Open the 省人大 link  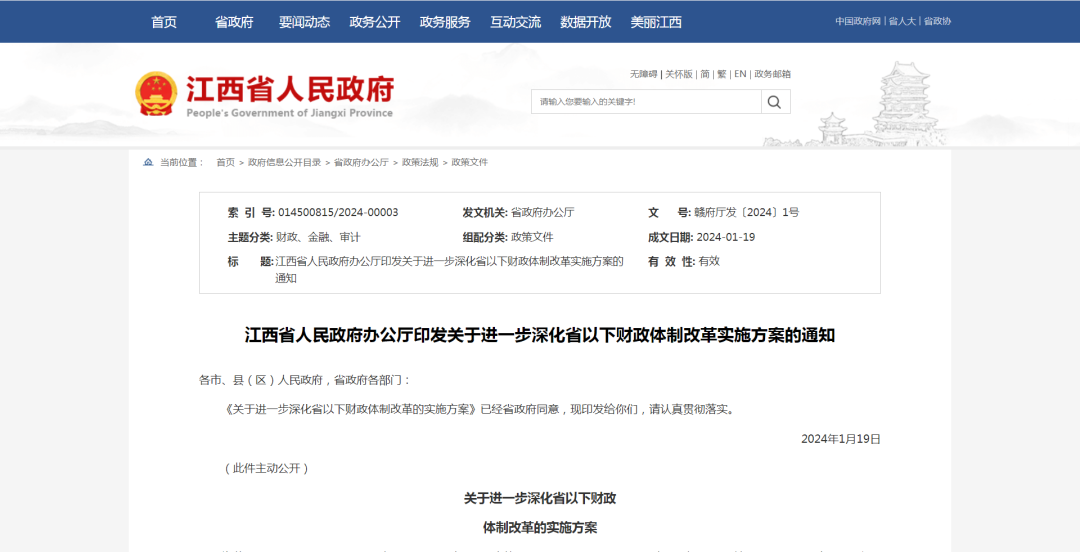coord(902,21)
